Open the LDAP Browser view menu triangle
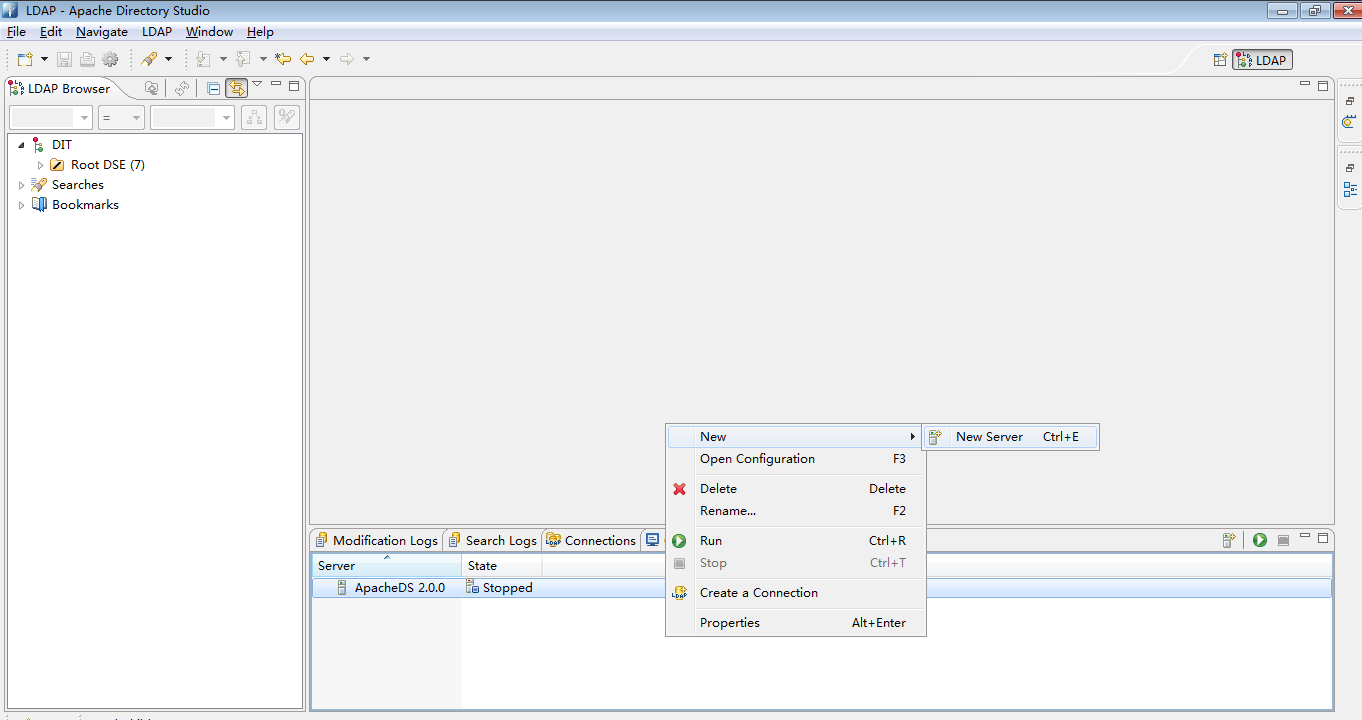Image resolution: width=1362 pixels, height=720 pixels. (257, 84)
